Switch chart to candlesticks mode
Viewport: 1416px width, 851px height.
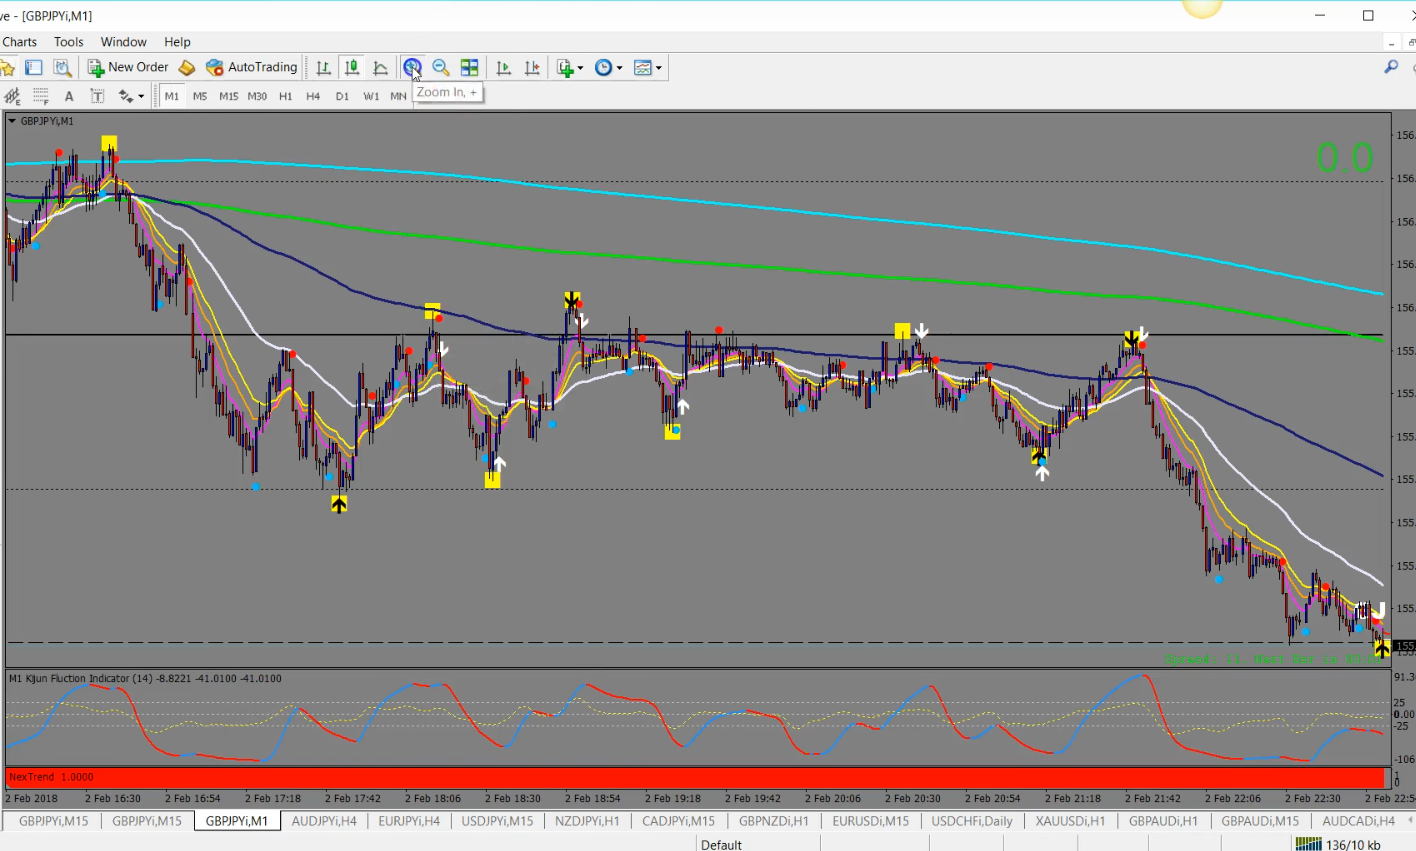coord(352,68)
